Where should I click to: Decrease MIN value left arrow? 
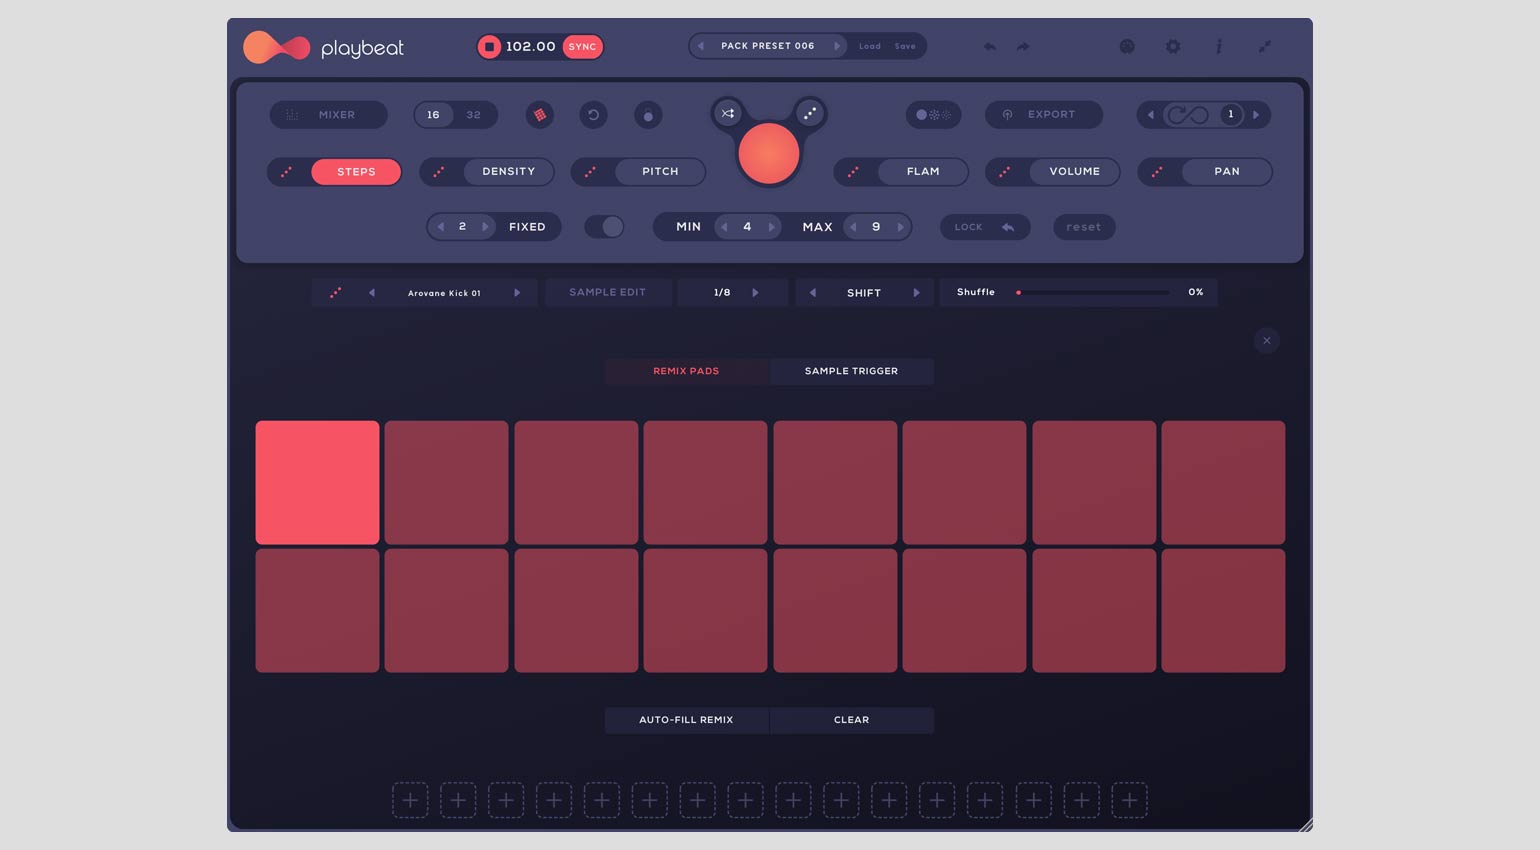pos(724,227)
